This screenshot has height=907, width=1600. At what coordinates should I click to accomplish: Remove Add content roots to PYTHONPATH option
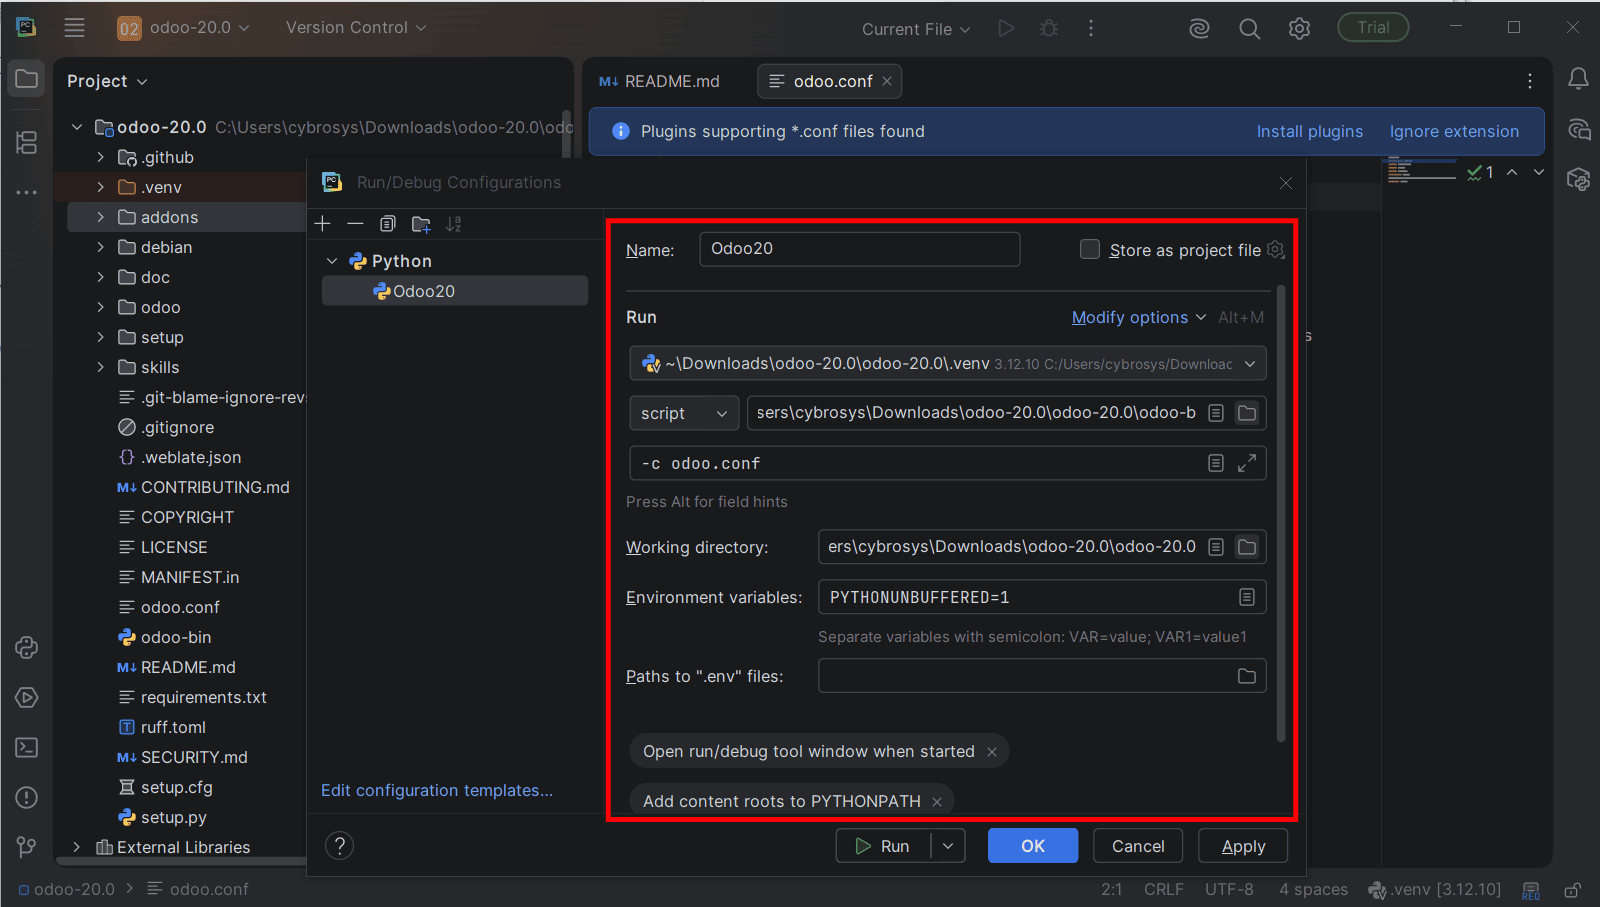[x=937, y=802]
